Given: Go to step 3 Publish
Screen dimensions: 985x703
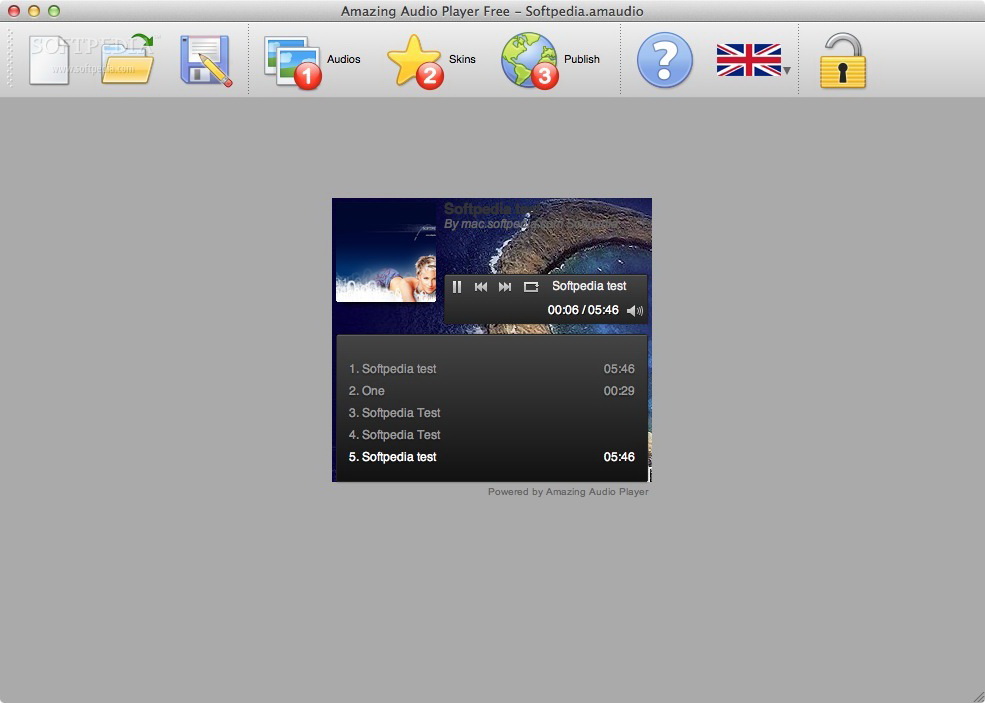Looking at the screenshot, I should pyautogui.click(x=550, y=60).
